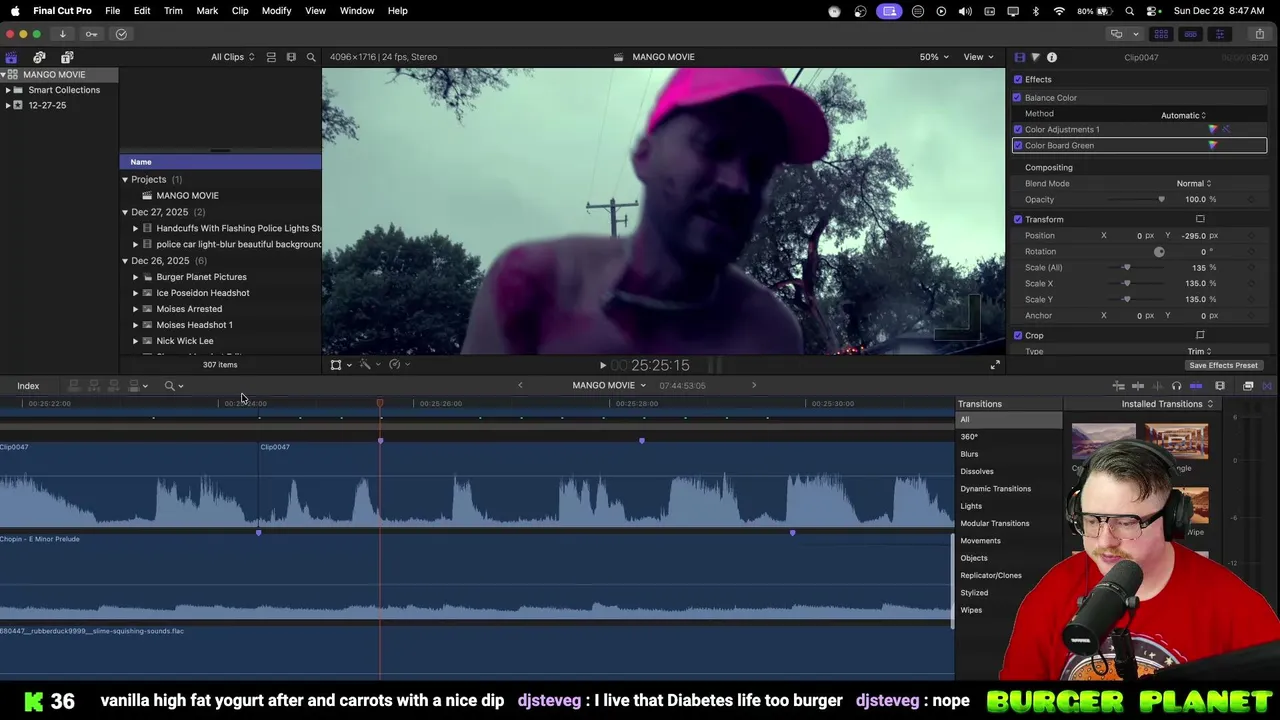Open the Crop Type Trim dropdown
The height and width of the screenshot is (720, 1280).
1199,351
